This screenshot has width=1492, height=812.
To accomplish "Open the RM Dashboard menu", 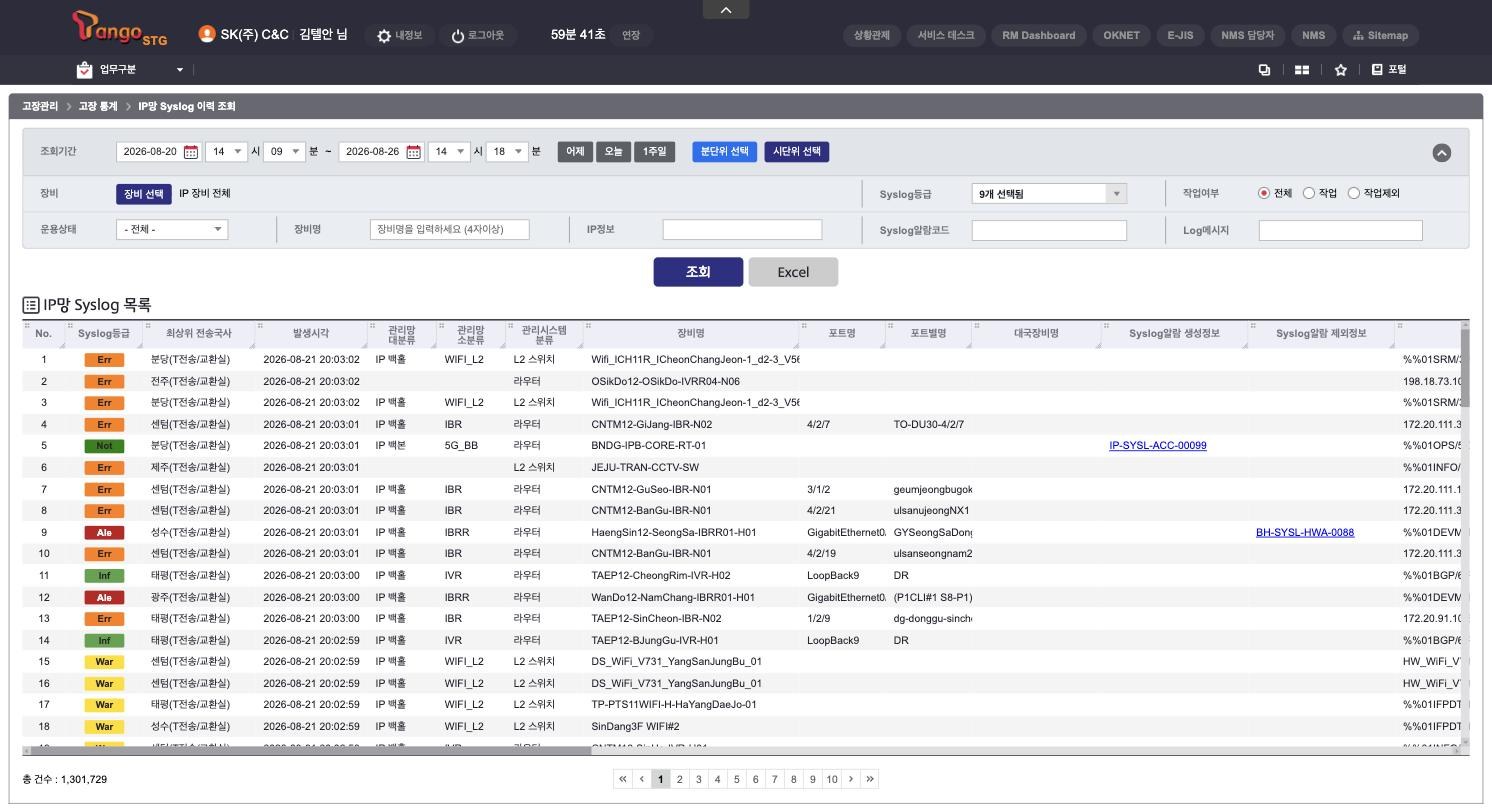I will pyautogui.click(x=1038, y=35).
